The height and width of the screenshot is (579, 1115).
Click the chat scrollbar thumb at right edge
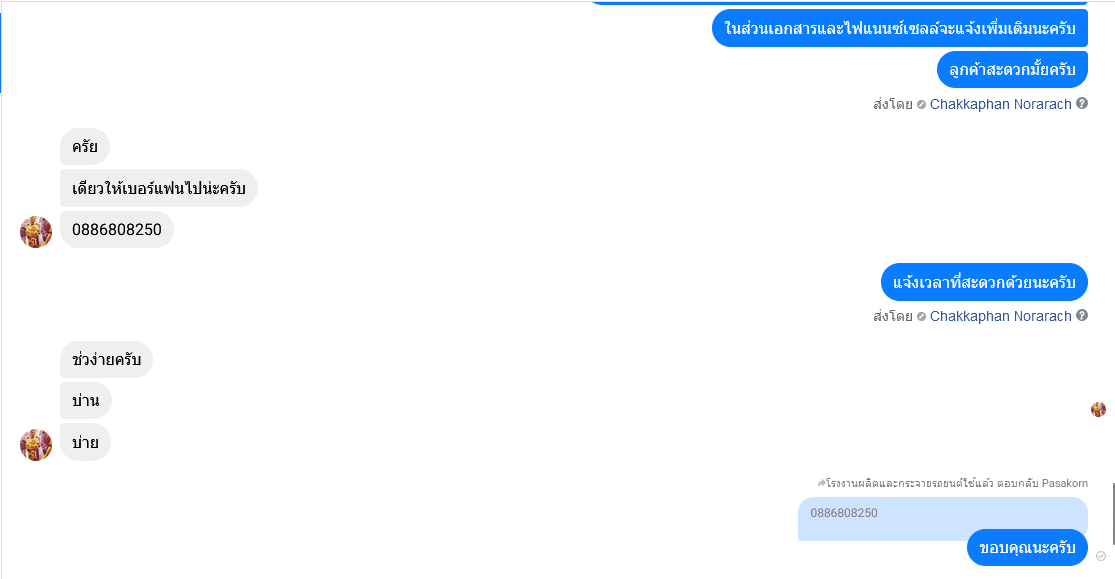[x=1112, y=513]
